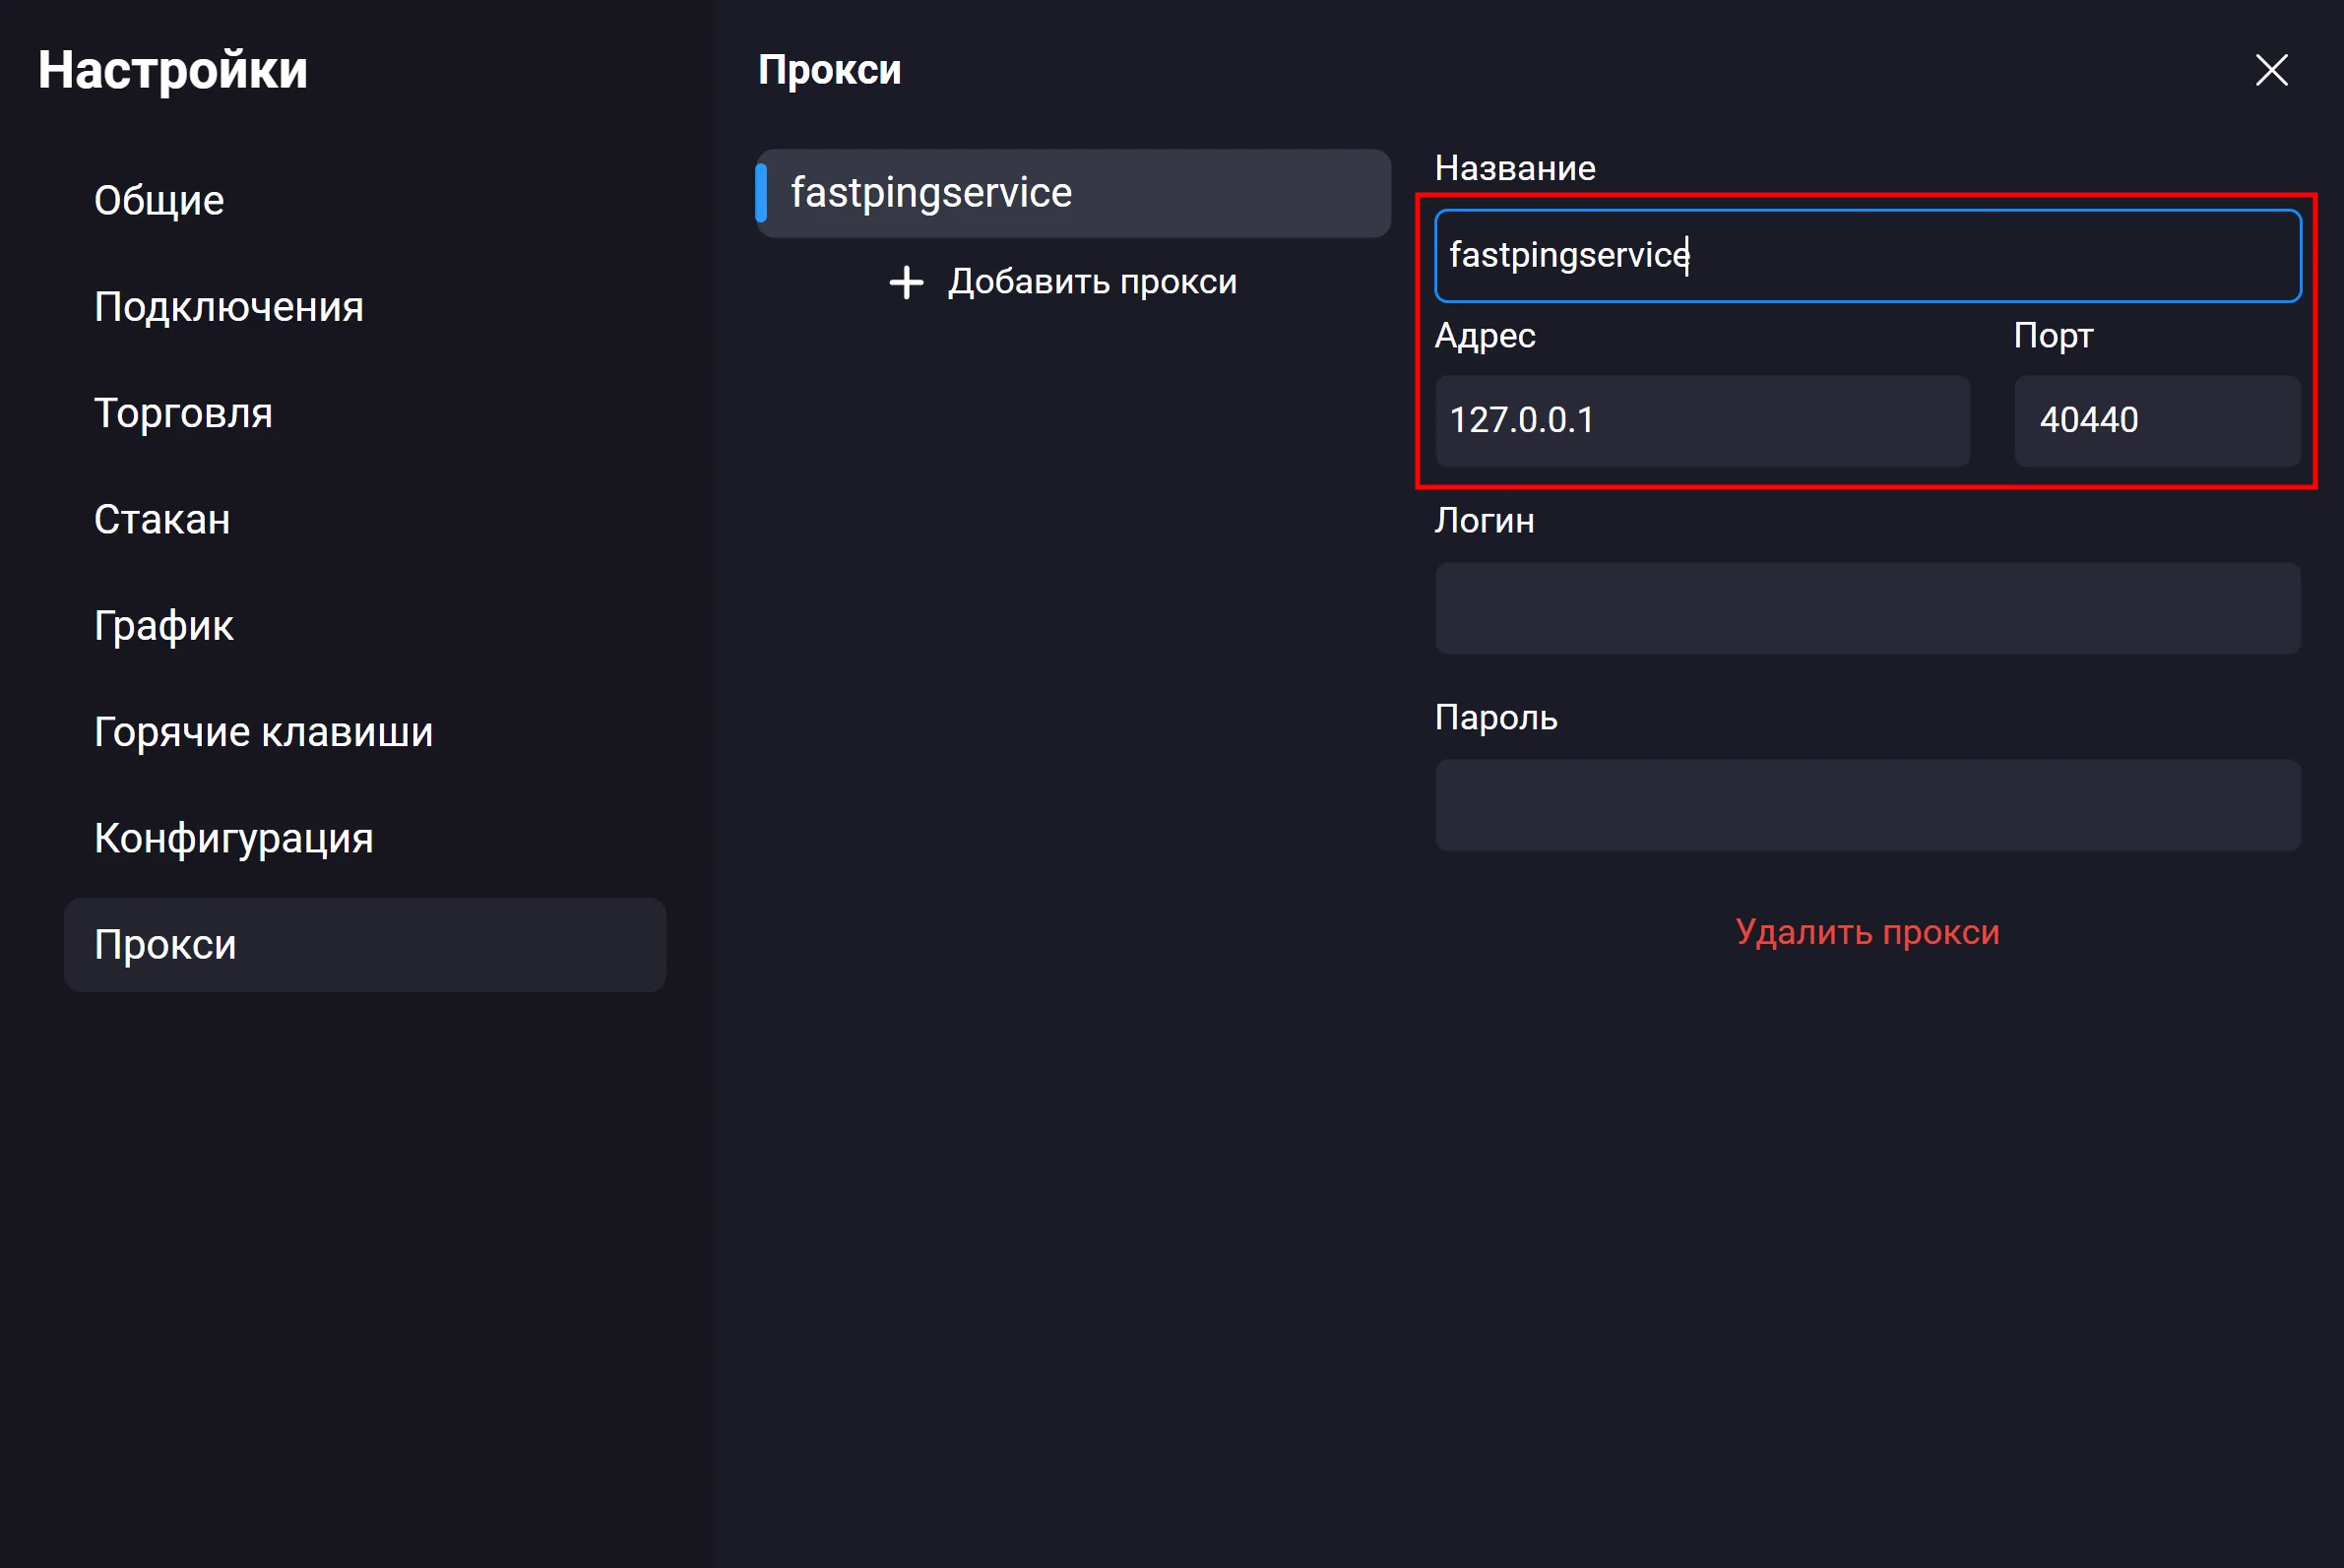
Task: Focus the empty Пароль field
Action: point(1867,805)
